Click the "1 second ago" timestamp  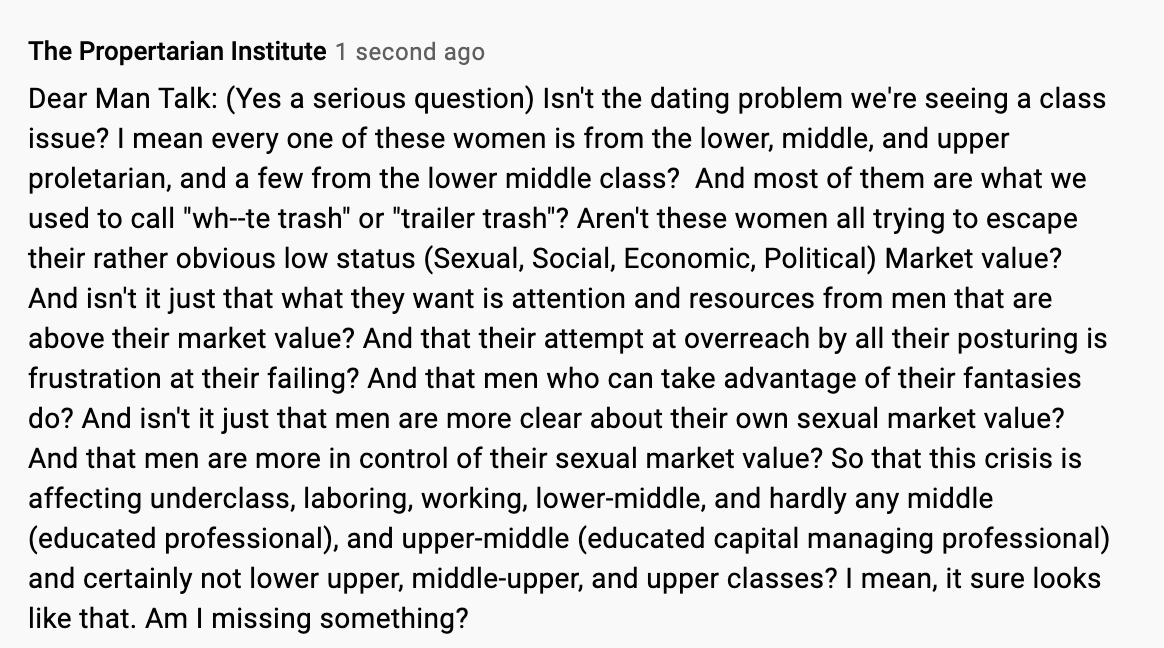410,52
